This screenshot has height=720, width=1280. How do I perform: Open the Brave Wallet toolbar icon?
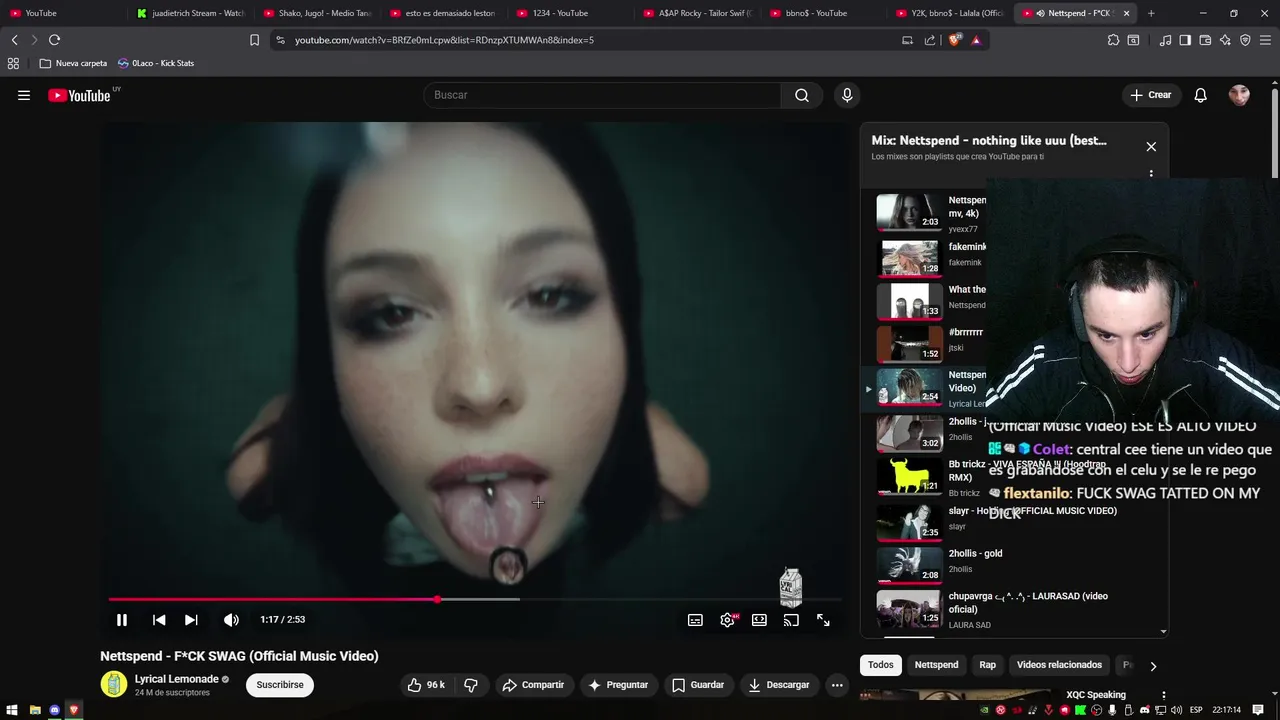click(1205, 40)
